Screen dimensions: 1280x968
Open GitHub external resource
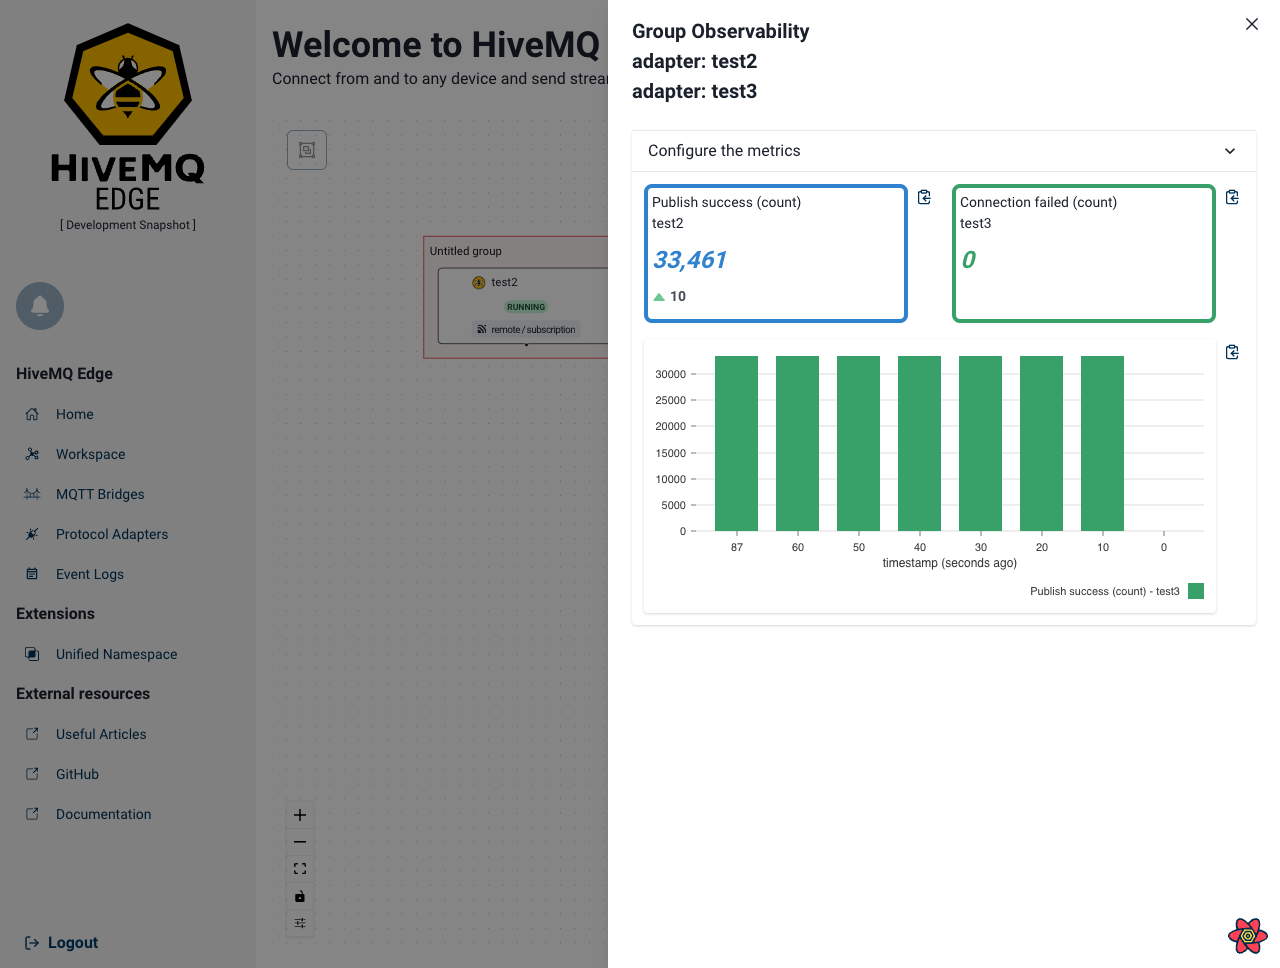[78, 774]
